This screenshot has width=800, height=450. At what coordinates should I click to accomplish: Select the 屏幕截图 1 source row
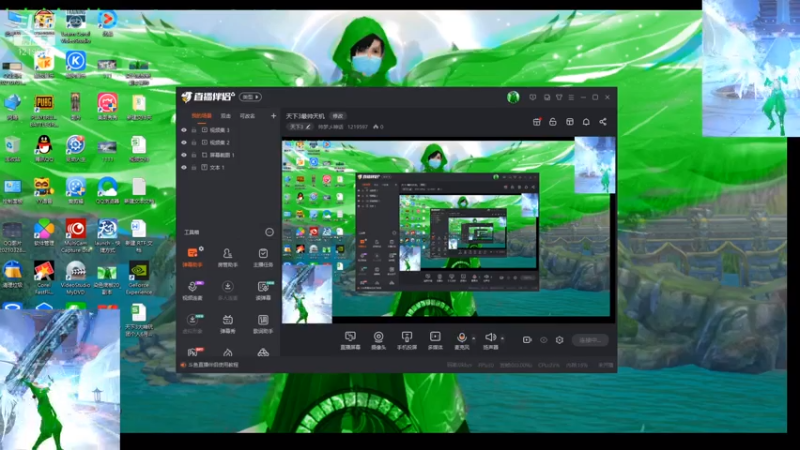(x=229, y=155)
